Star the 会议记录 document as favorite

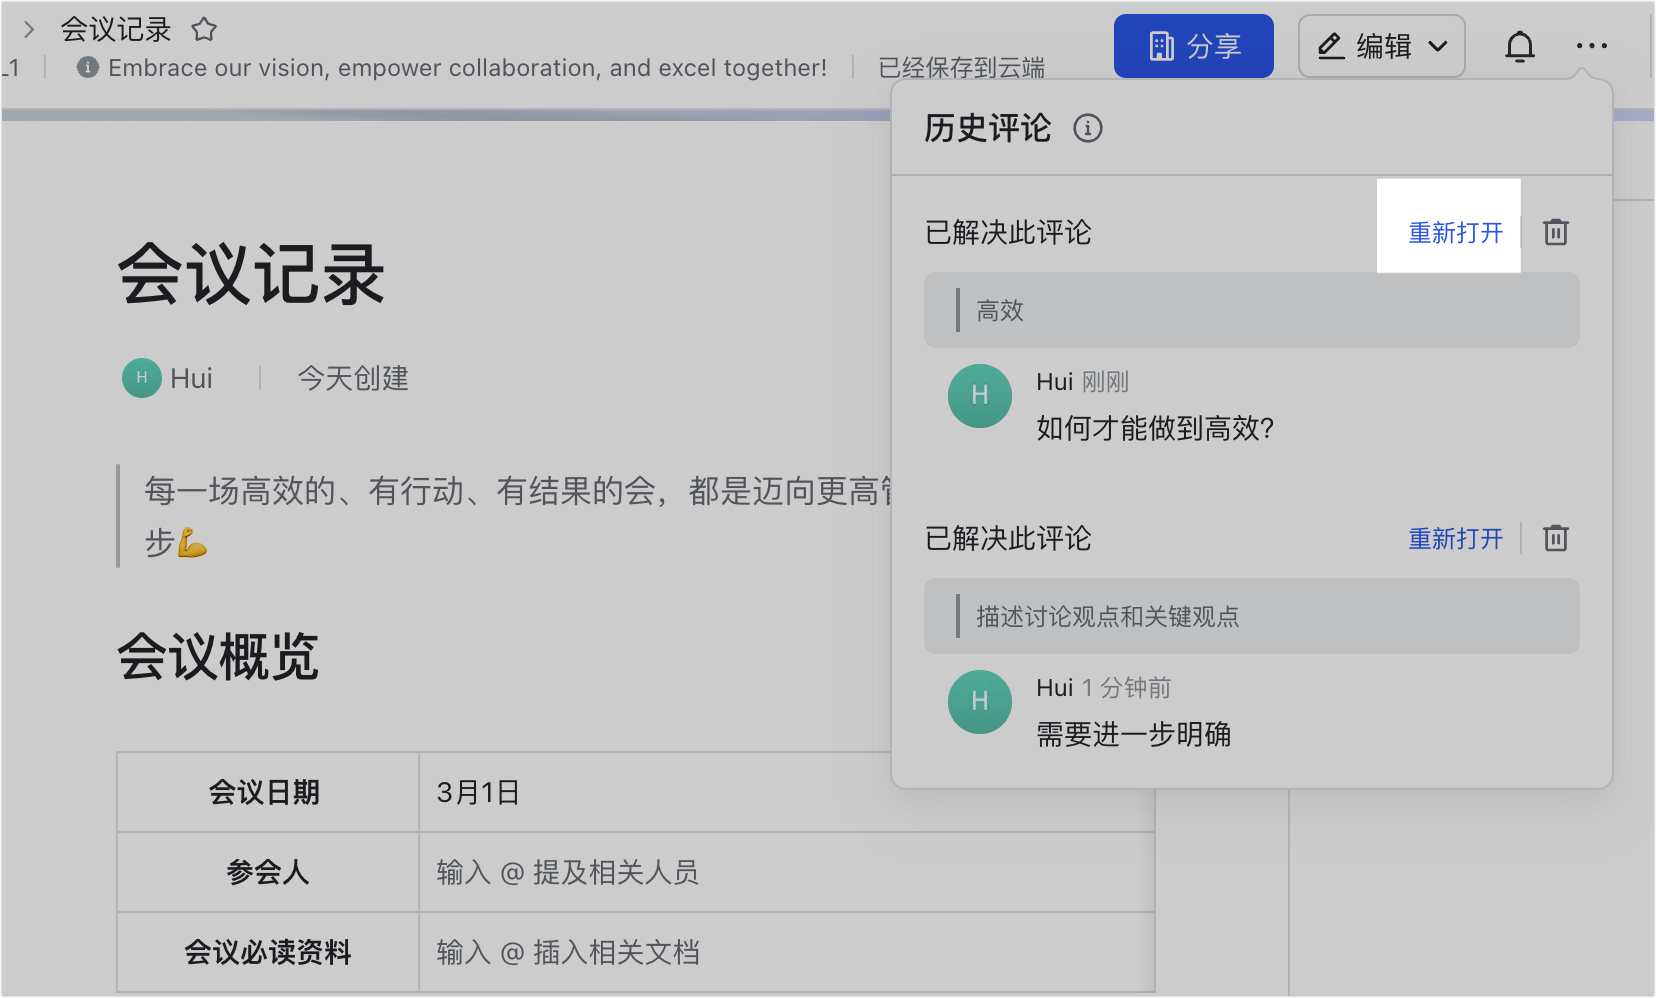coord(204,30)
